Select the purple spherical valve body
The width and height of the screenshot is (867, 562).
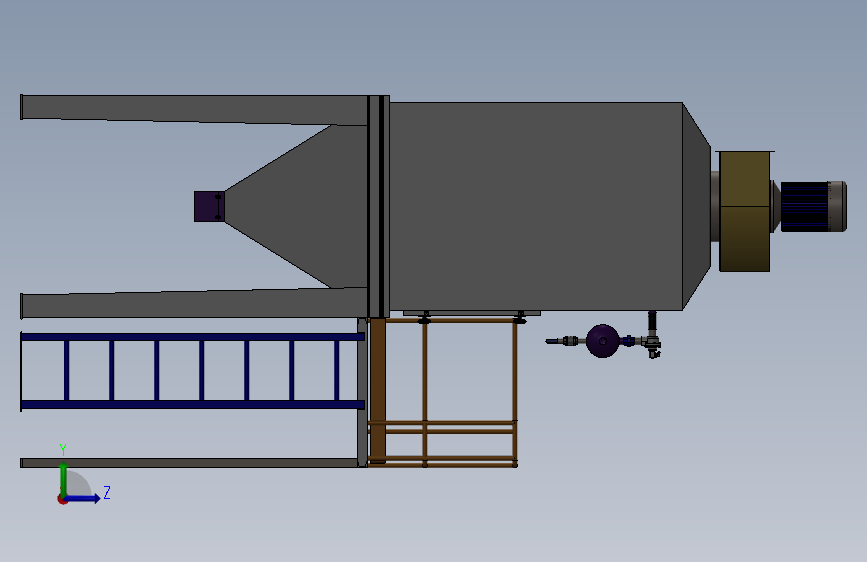602,341
